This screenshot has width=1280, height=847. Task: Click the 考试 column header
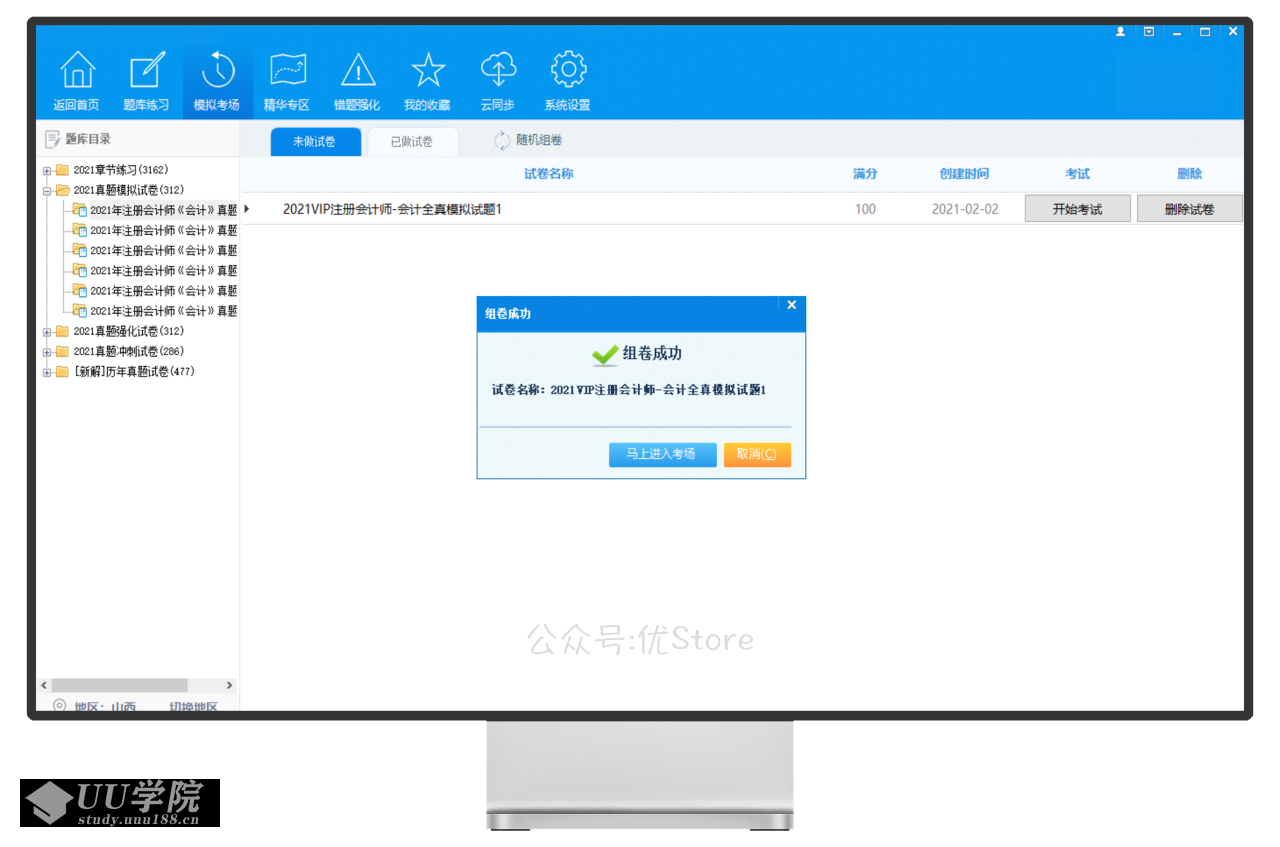1077,174
